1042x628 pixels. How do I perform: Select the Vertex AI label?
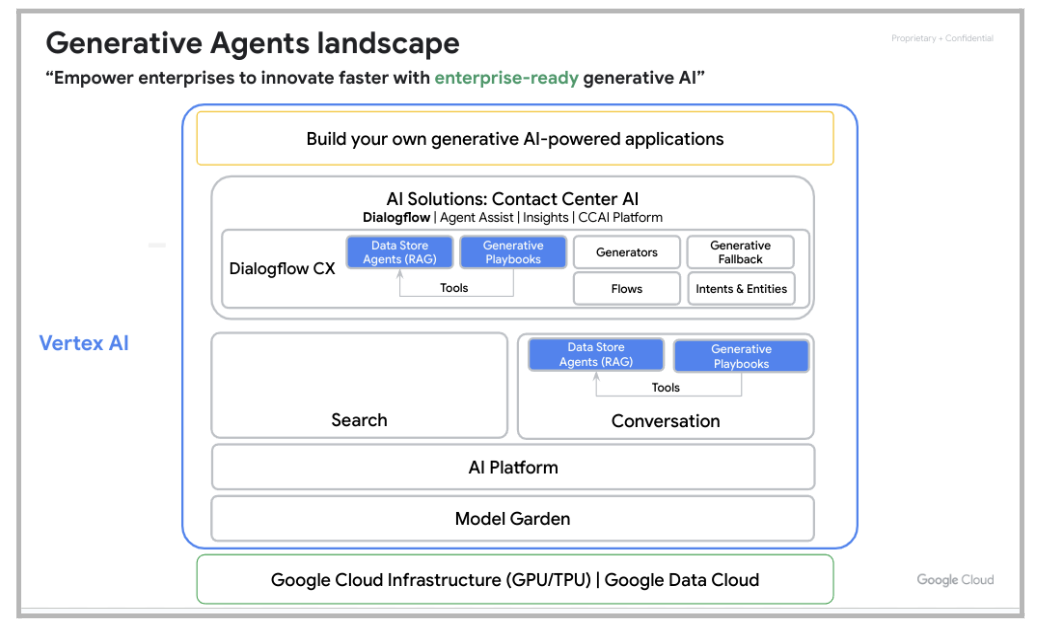click(x=84, y=343)
